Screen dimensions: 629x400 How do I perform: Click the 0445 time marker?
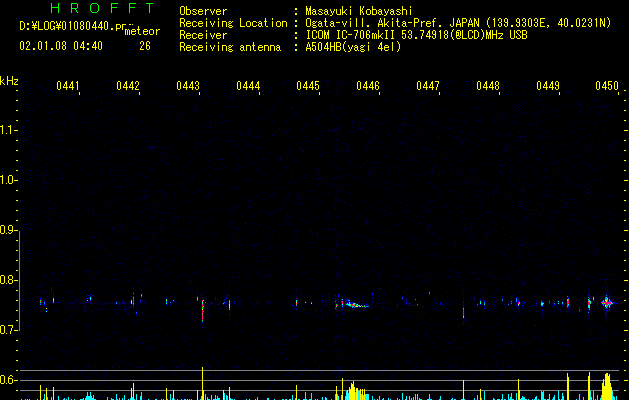308,86
